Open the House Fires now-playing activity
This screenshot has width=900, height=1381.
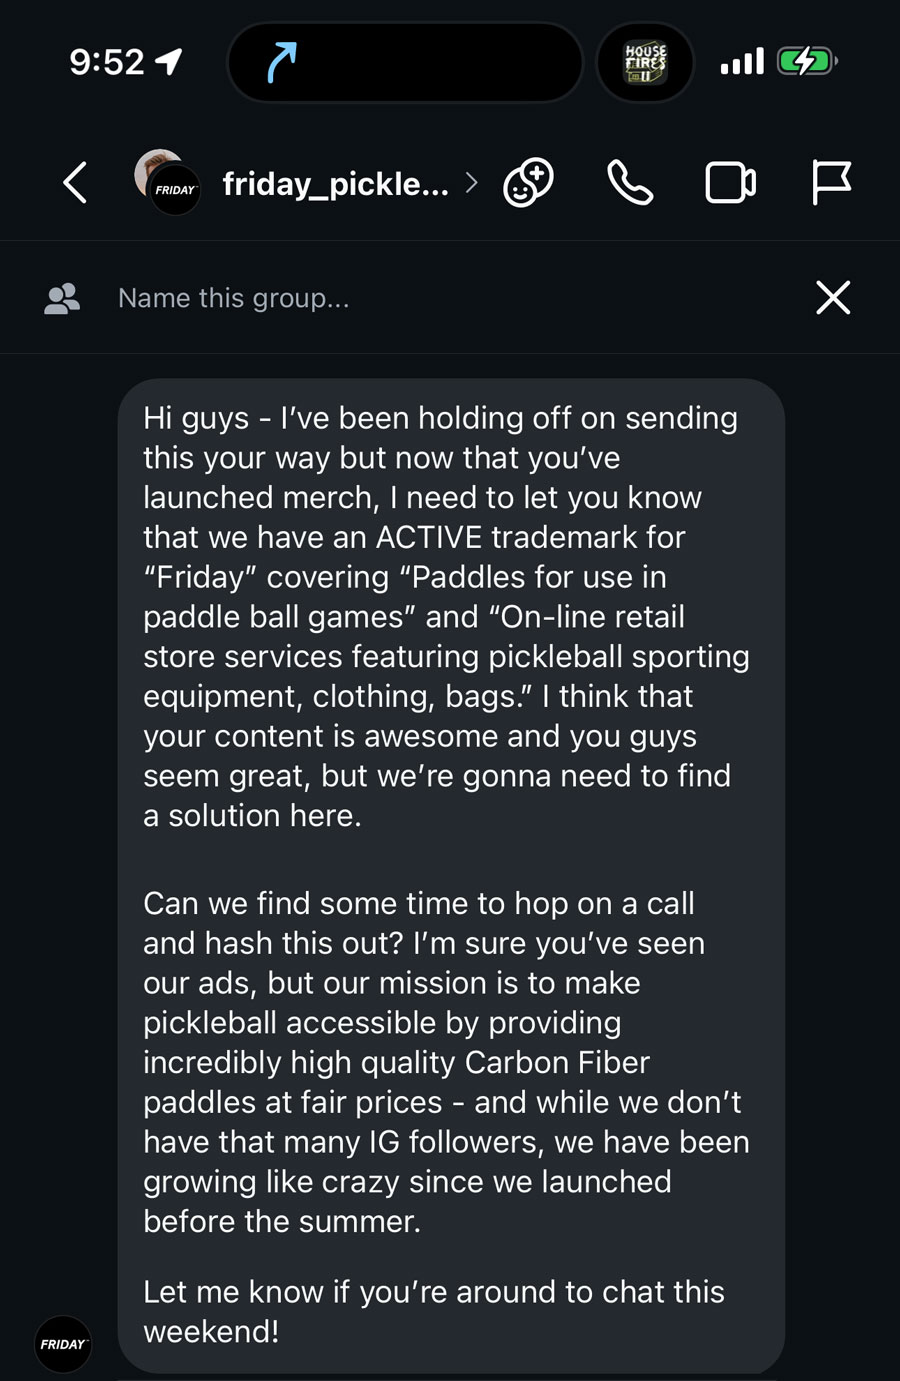(645, 63)
